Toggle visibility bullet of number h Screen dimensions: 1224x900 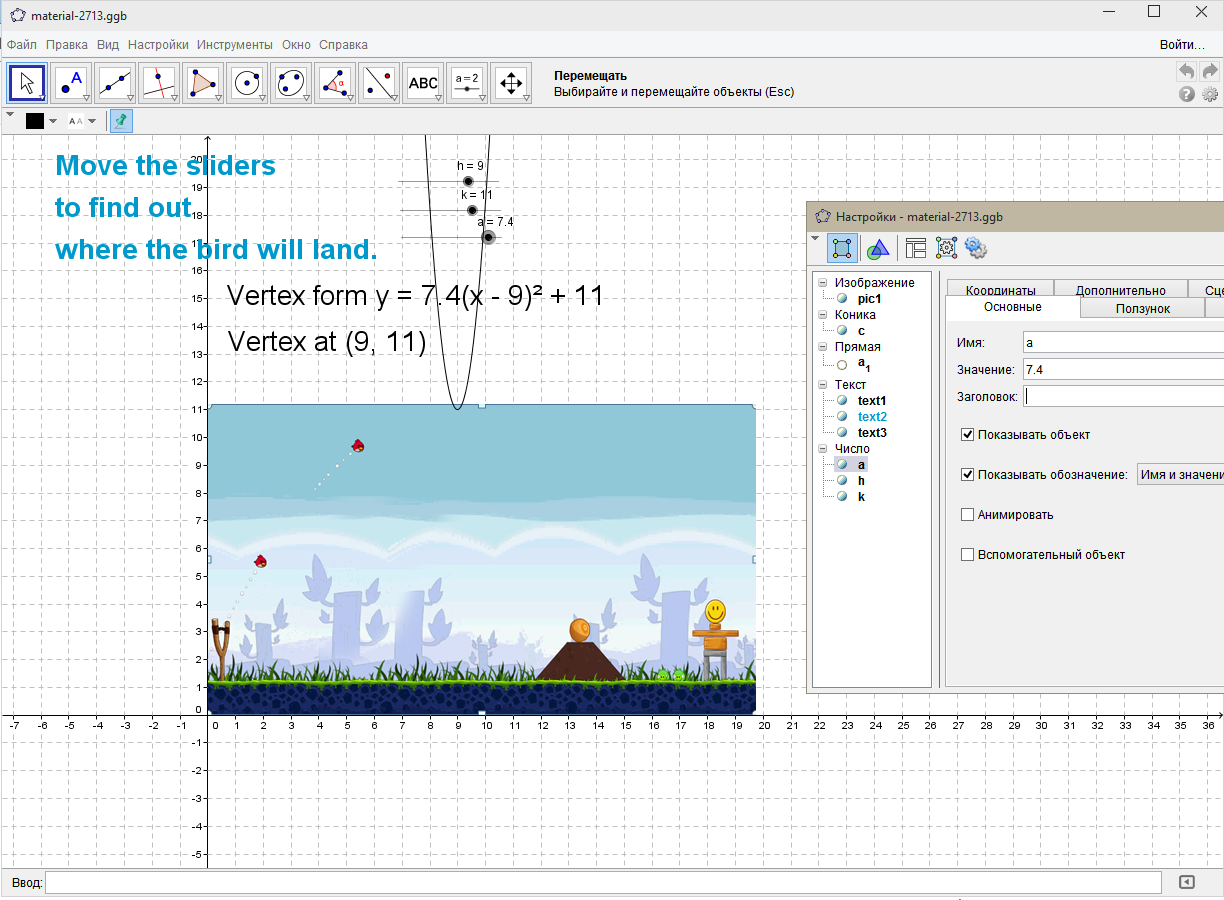point(842,481)
